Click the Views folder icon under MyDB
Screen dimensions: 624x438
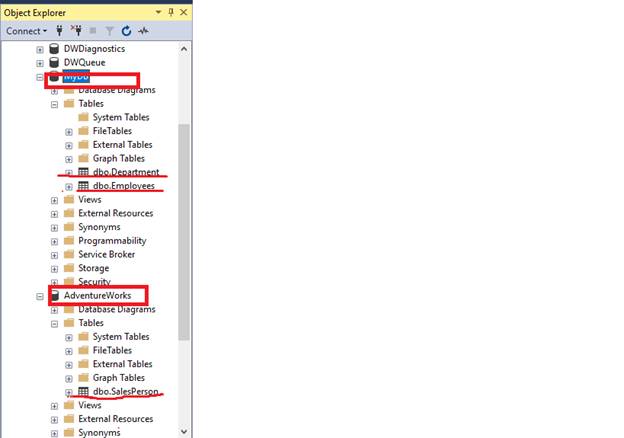69,199
